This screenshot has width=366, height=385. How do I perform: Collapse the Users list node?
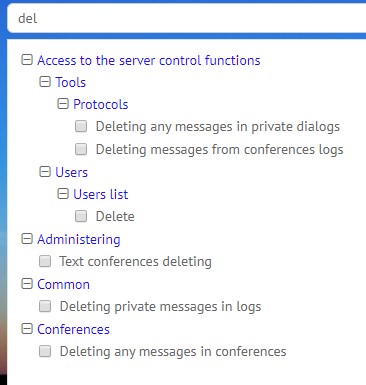(x=63, y=194)
